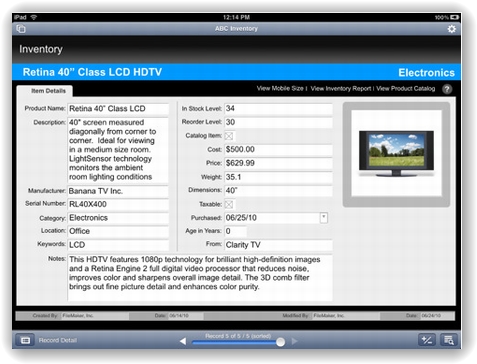Tap the Electronics category heading
The image size is (477, 364).
pyautogui.click(x=426, y=73)
